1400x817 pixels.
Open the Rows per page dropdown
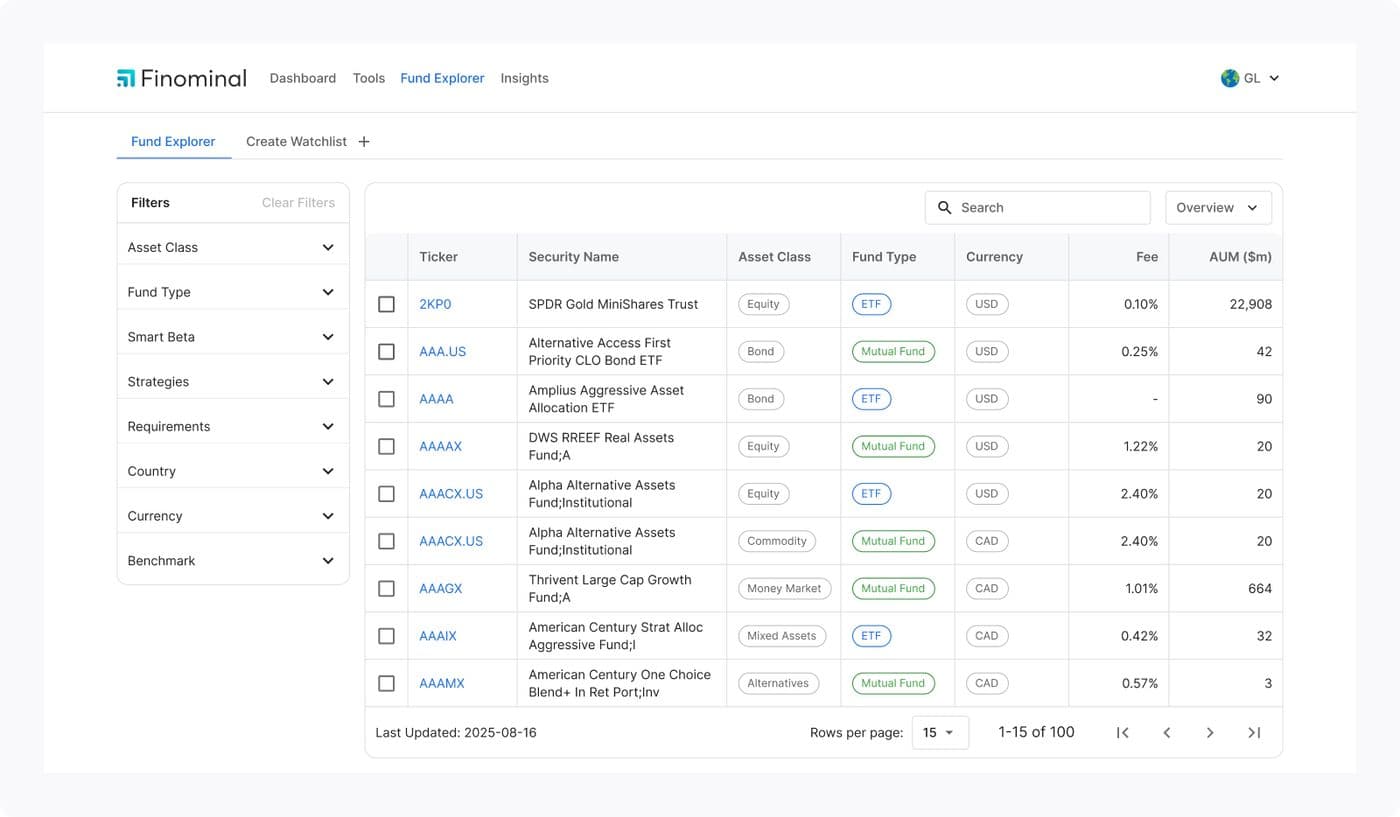940,733
